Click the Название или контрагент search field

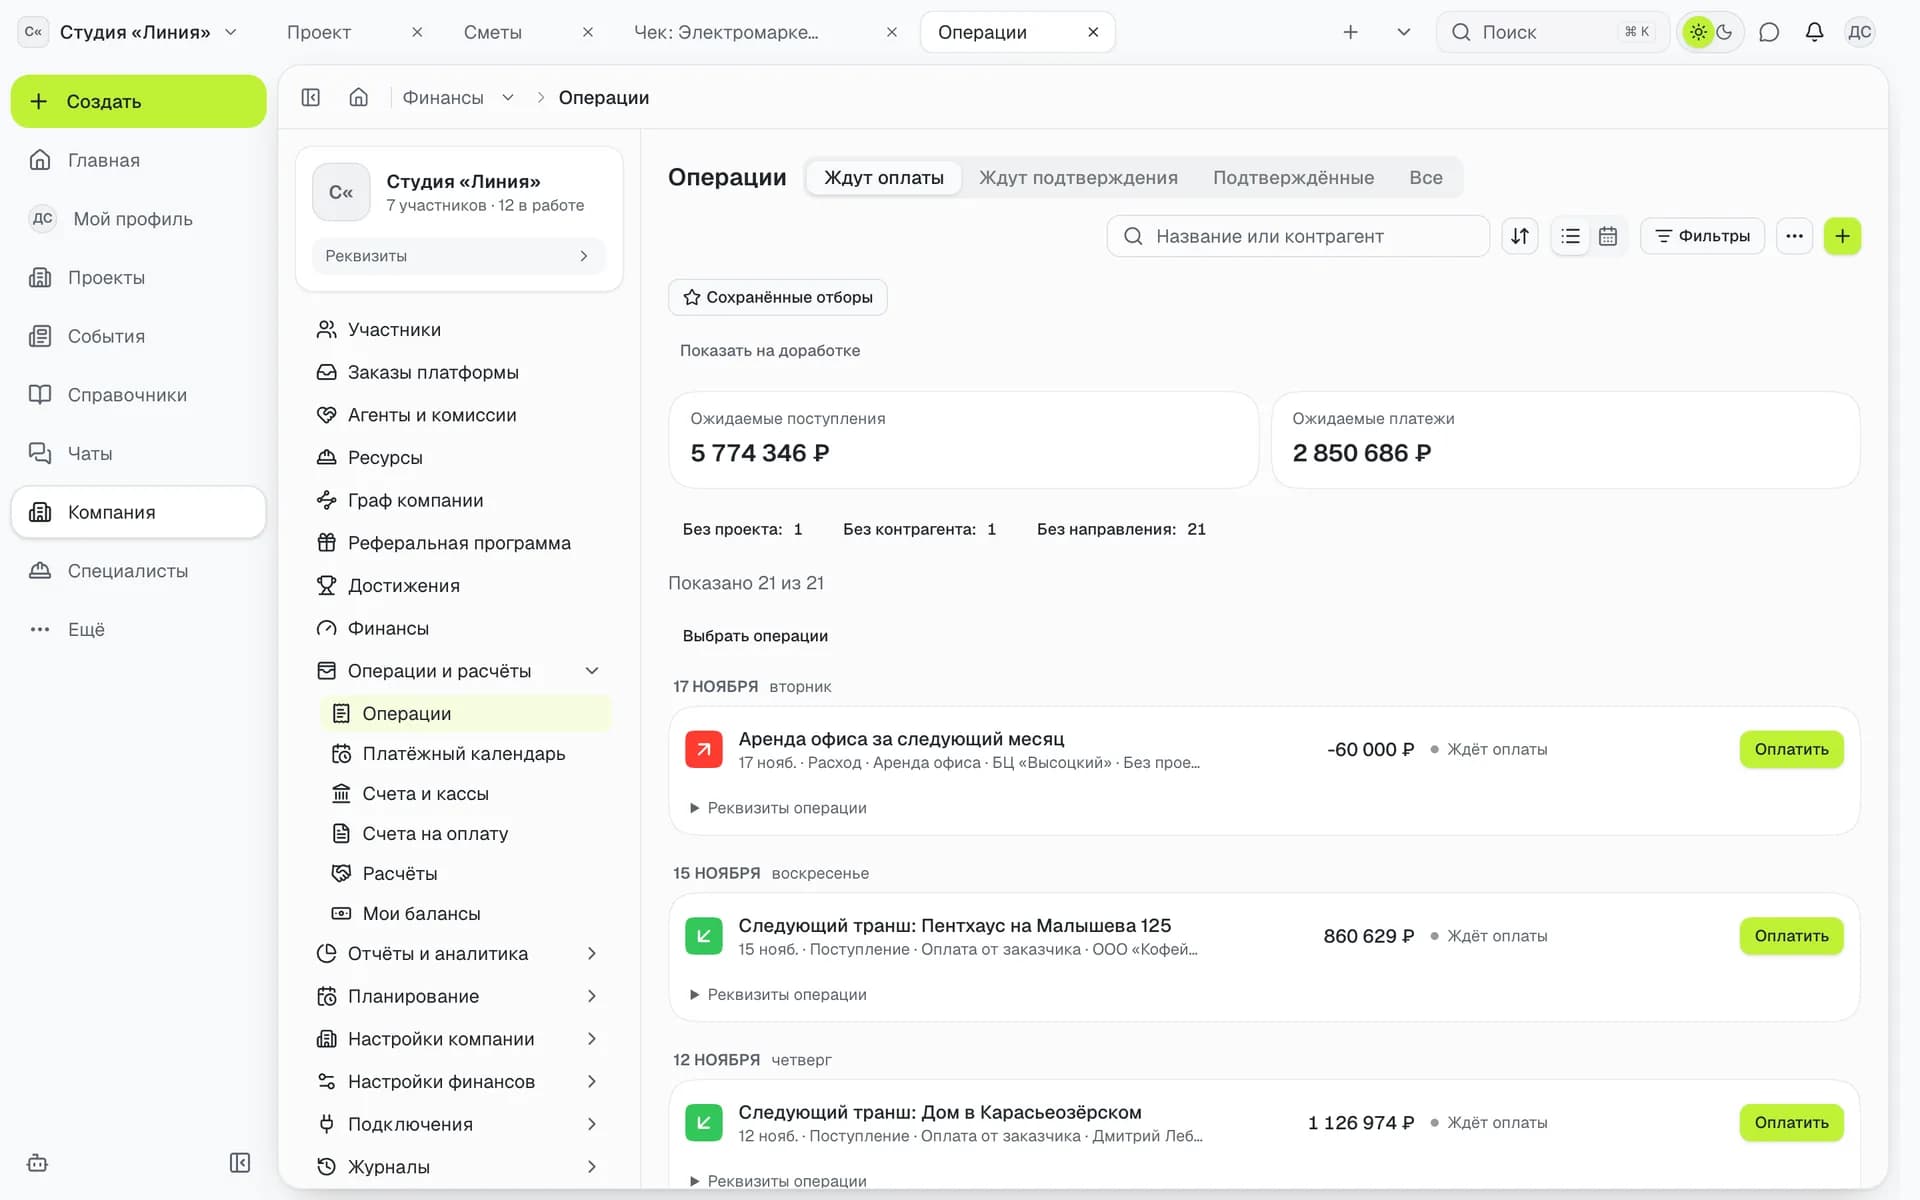click(1297, 236)
